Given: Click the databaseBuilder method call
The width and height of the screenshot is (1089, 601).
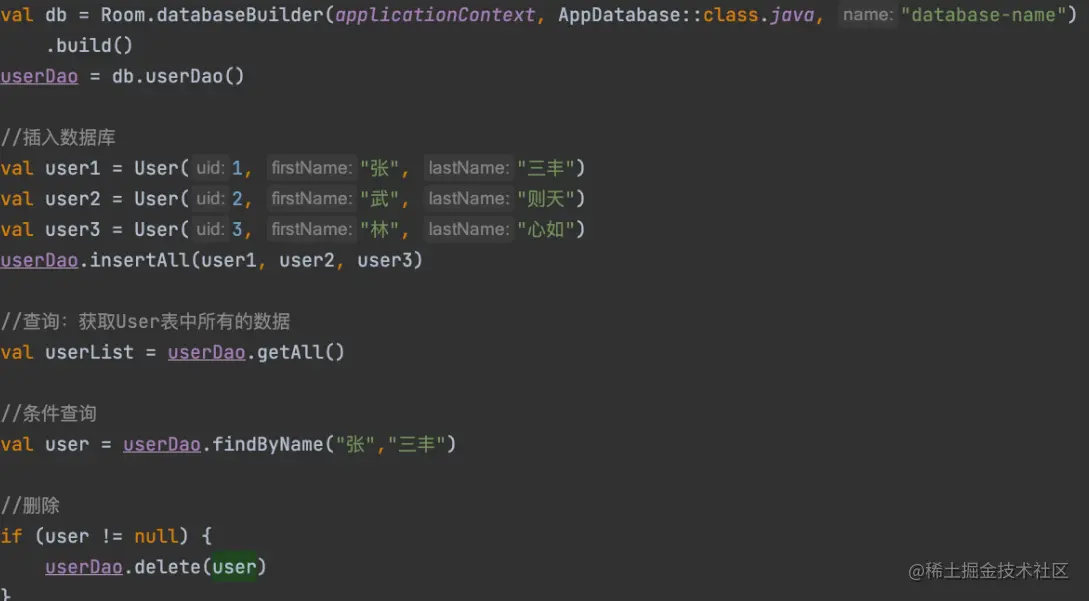Looking at the screenshot, I should (x=240, y=15).
